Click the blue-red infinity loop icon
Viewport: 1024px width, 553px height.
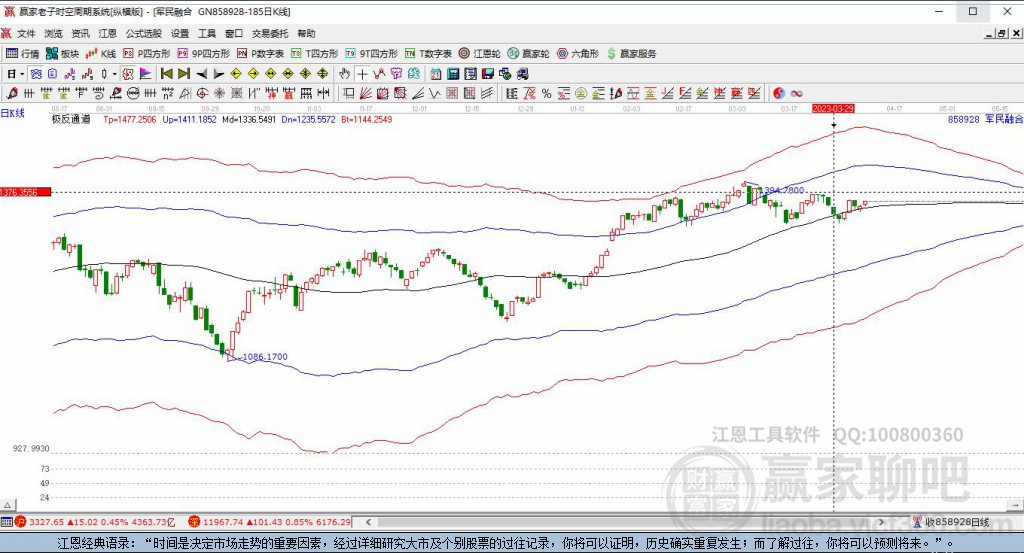(x=796, y=93)
